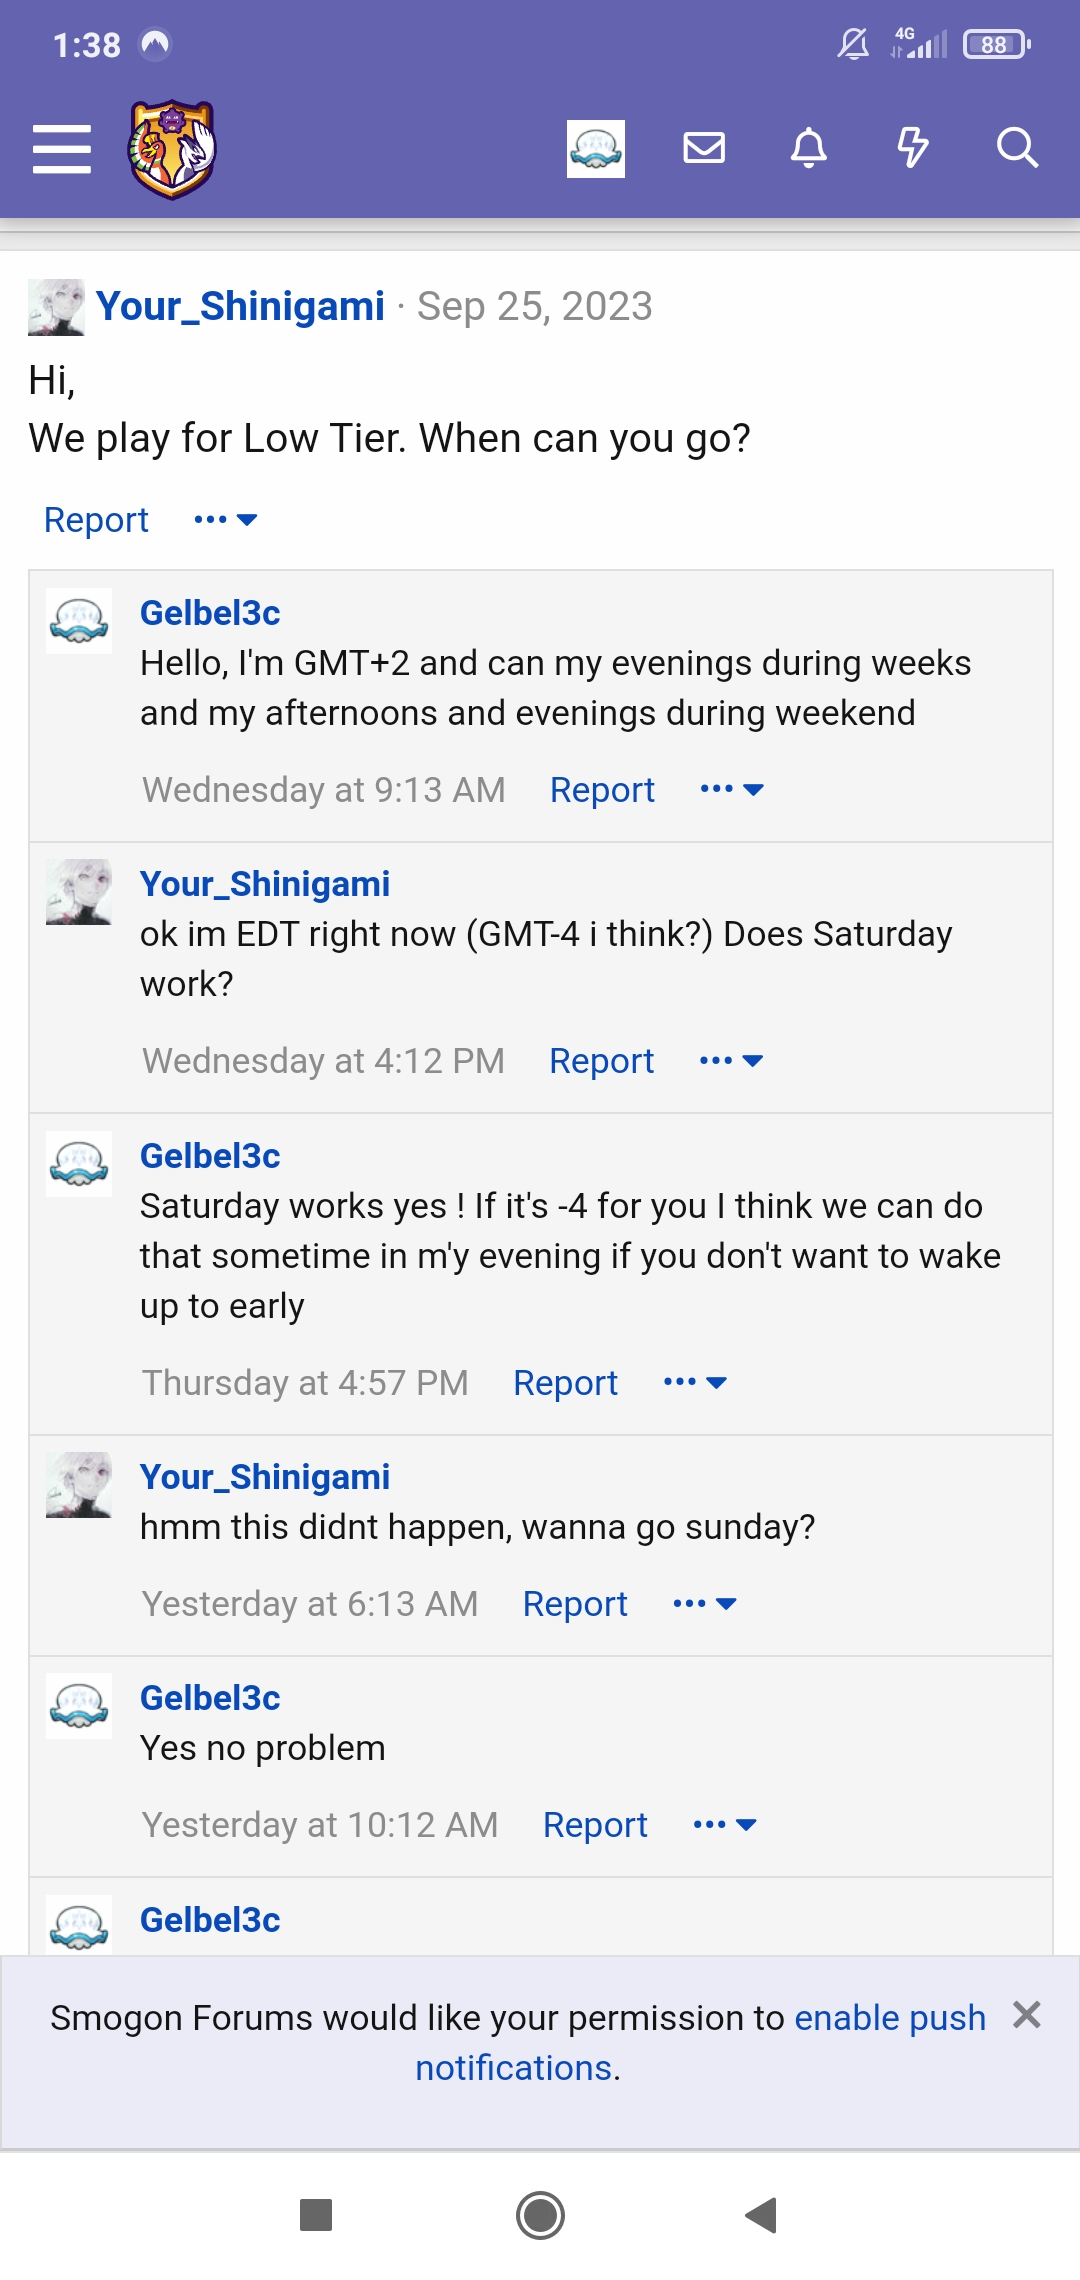Open the ellipsis dropdown on Gelbel3c's first message
Screen dimensions: 1080x2280
tap(731, 789)
